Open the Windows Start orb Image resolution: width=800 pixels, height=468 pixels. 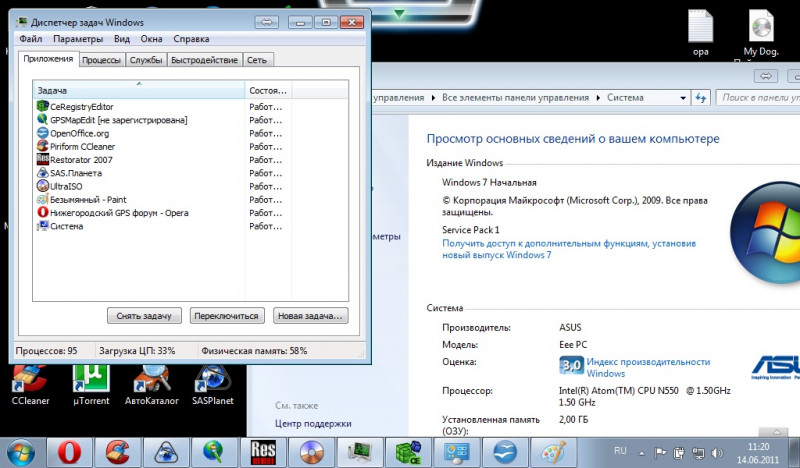(x=20, y=453)
